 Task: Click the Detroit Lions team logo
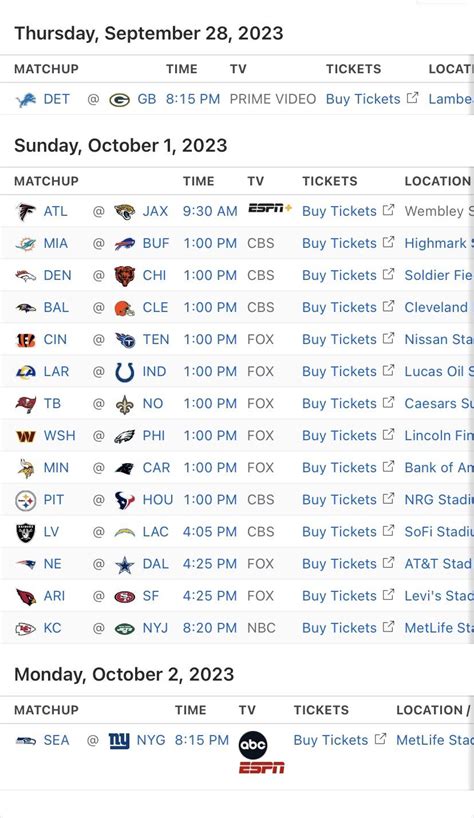(x=26, y=99)
